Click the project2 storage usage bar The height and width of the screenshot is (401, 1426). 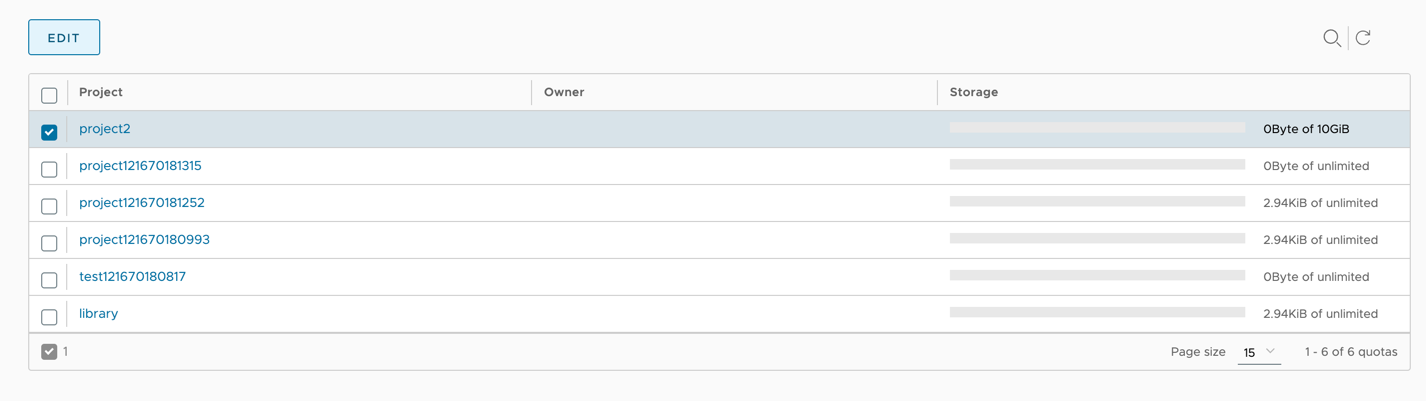coord(1097,128)
